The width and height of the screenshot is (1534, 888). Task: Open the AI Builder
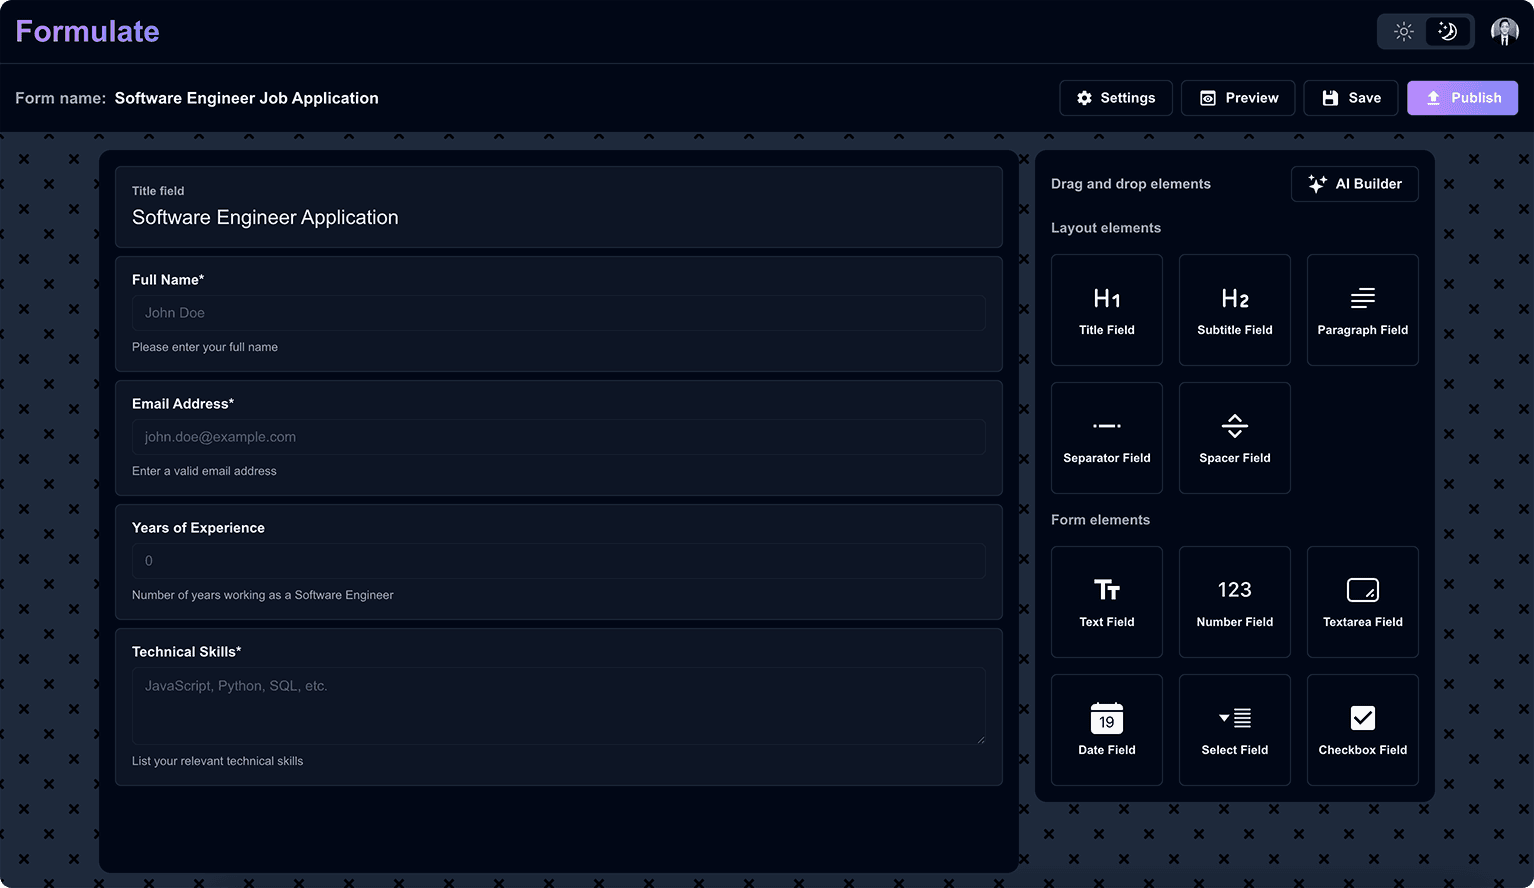click(1354, 183)
